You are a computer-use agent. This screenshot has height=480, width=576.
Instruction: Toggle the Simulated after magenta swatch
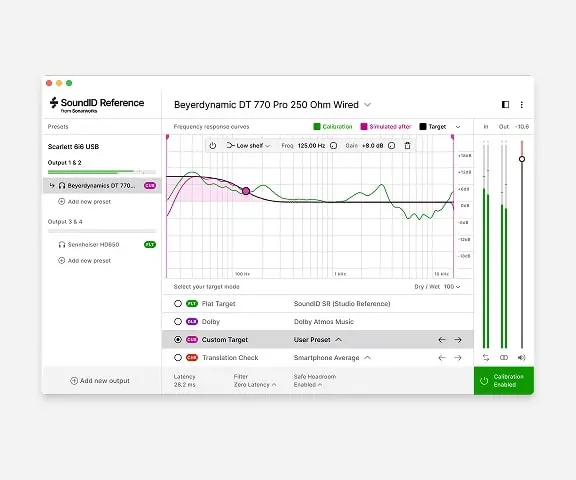[x=364, y=126]
